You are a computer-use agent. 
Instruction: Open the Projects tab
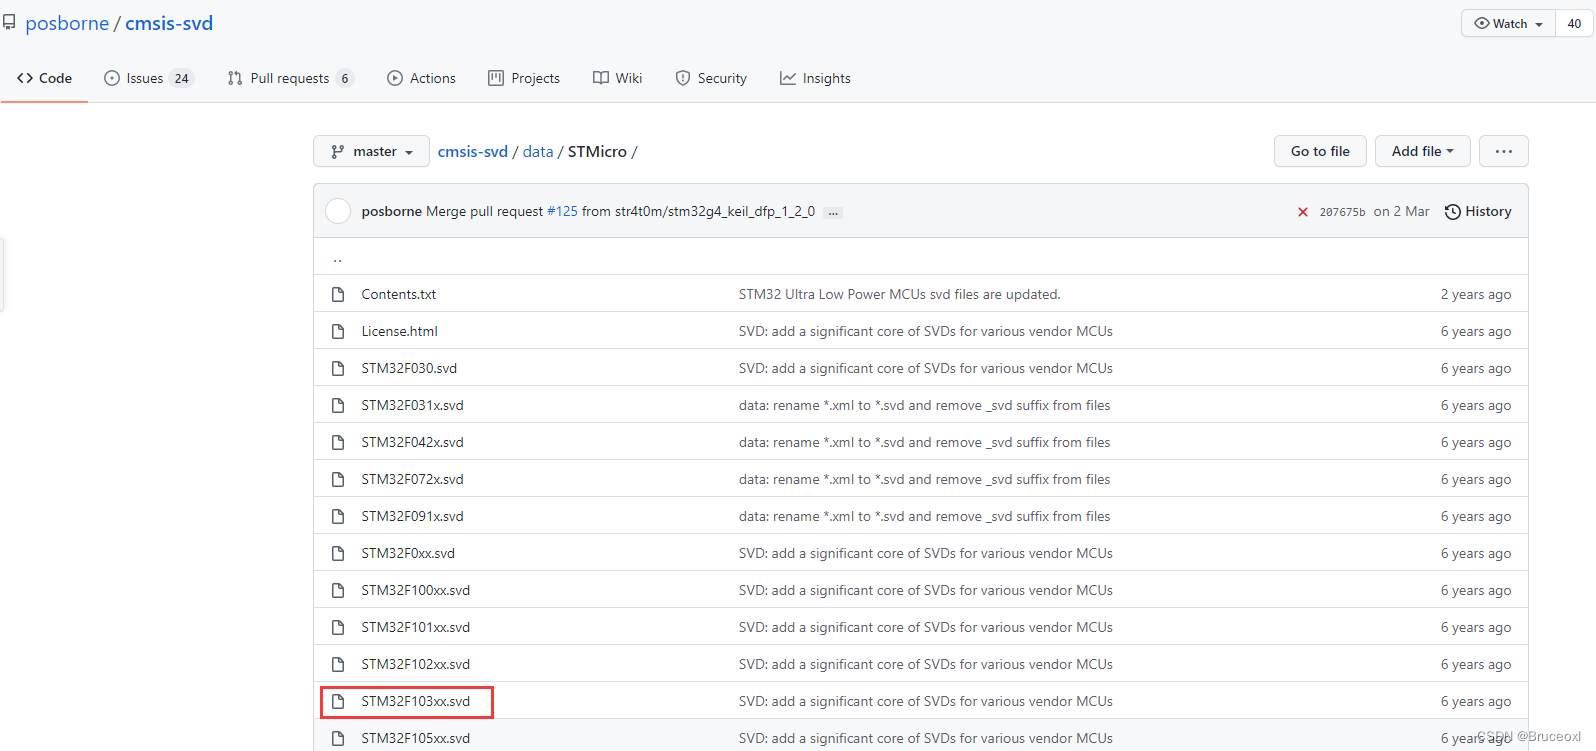(524, 78)
